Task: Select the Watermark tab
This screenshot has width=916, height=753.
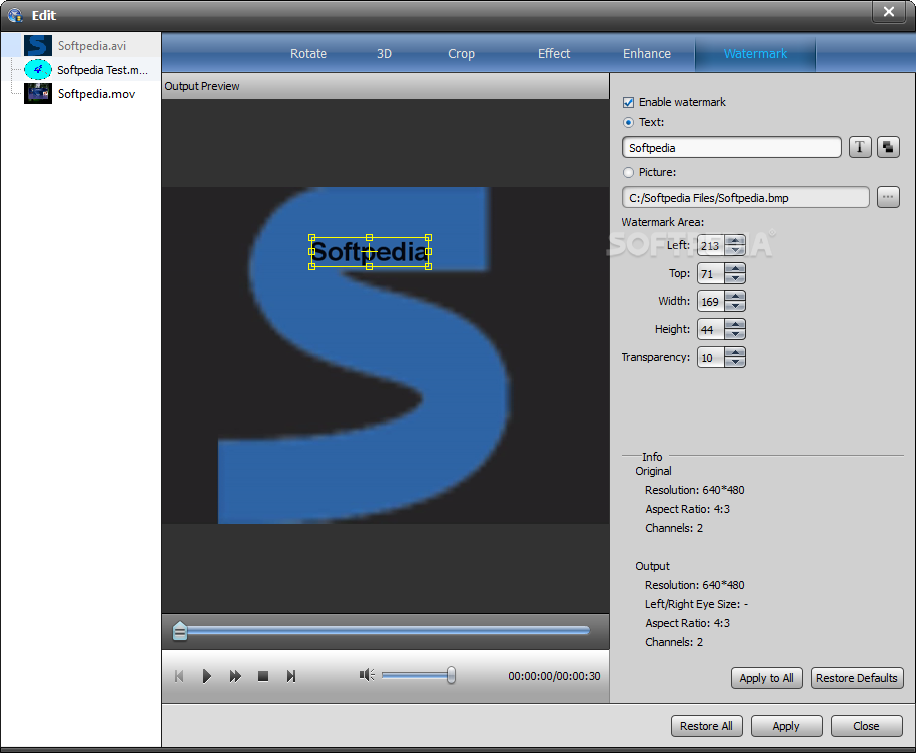Action: tap(755, 54)
